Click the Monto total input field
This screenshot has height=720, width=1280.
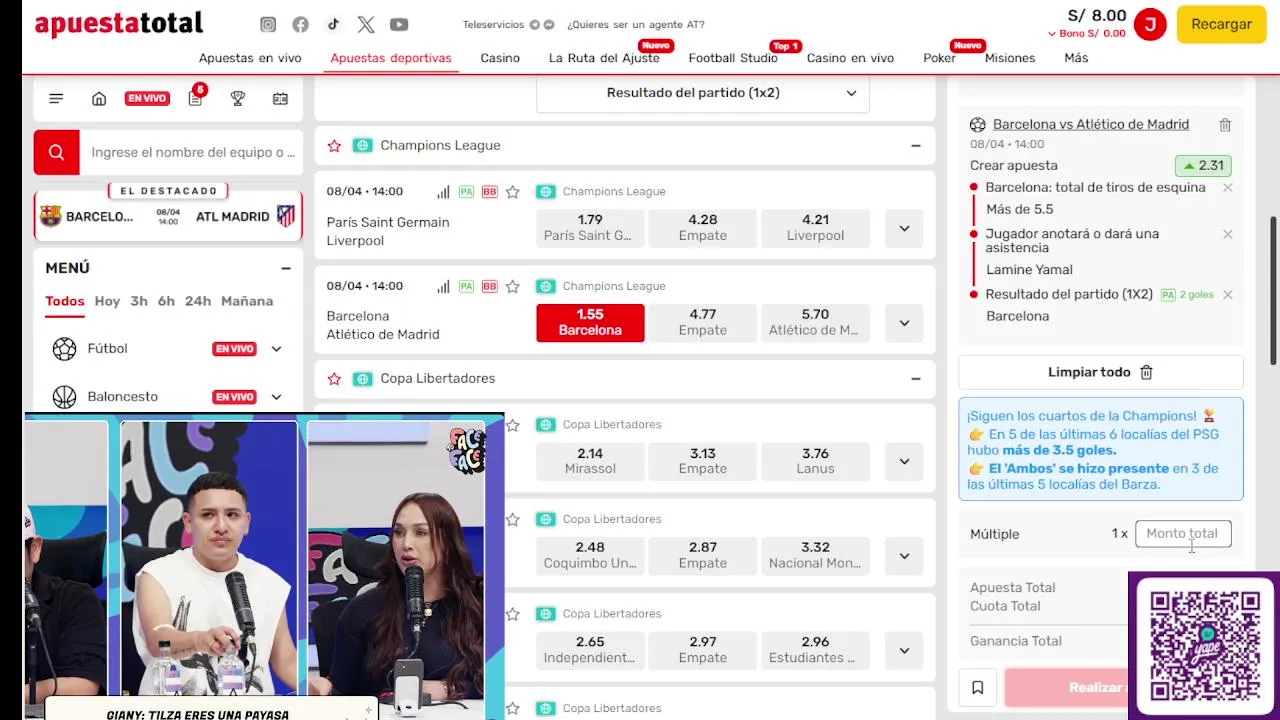point(1183,534)
